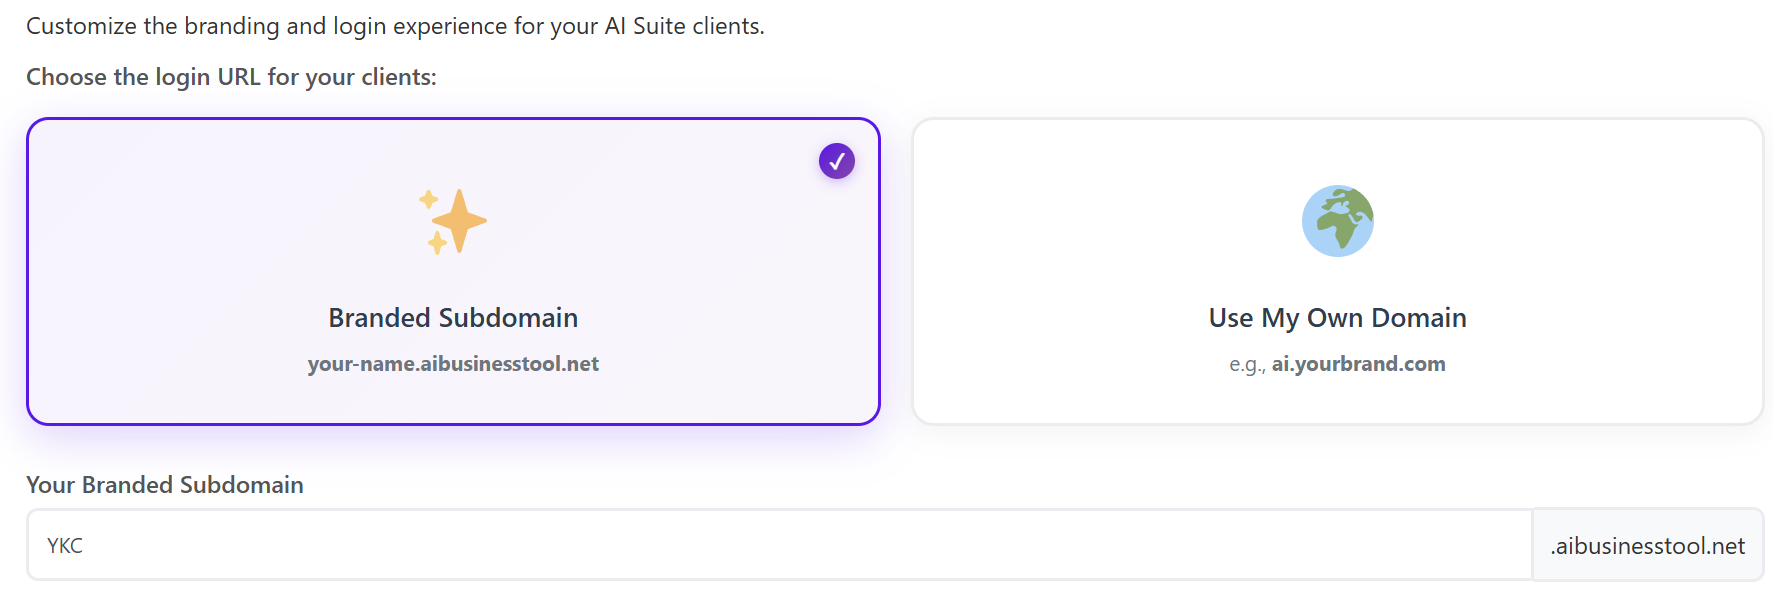This screenshot has height=598, width=1773.
Task: Click the Customize the branding description text
Action: pyautogui.click(x=395, y=26)
